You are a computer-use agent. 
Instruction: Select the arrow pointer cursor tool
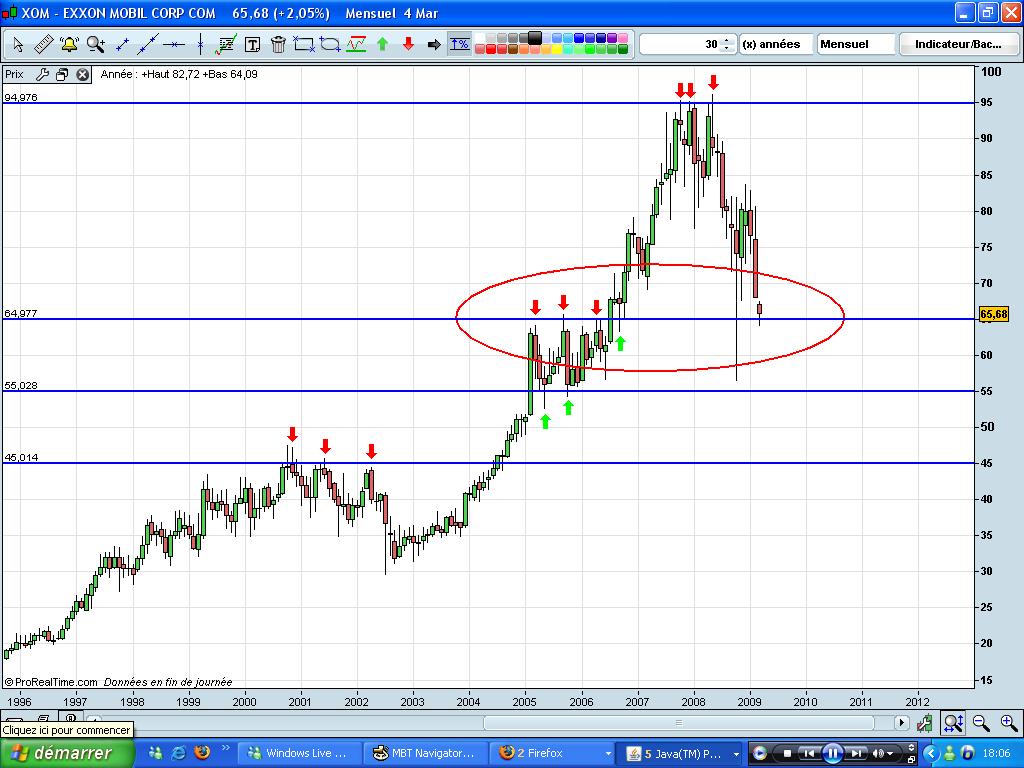[18, 44]
